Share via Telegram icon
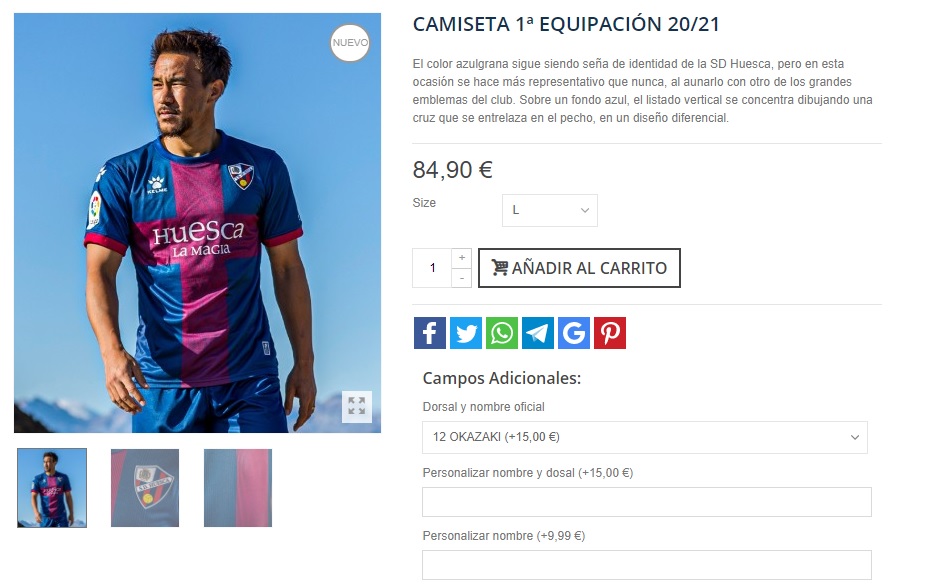Viewport: 929px width, 588px height. (x=538, y=333)
